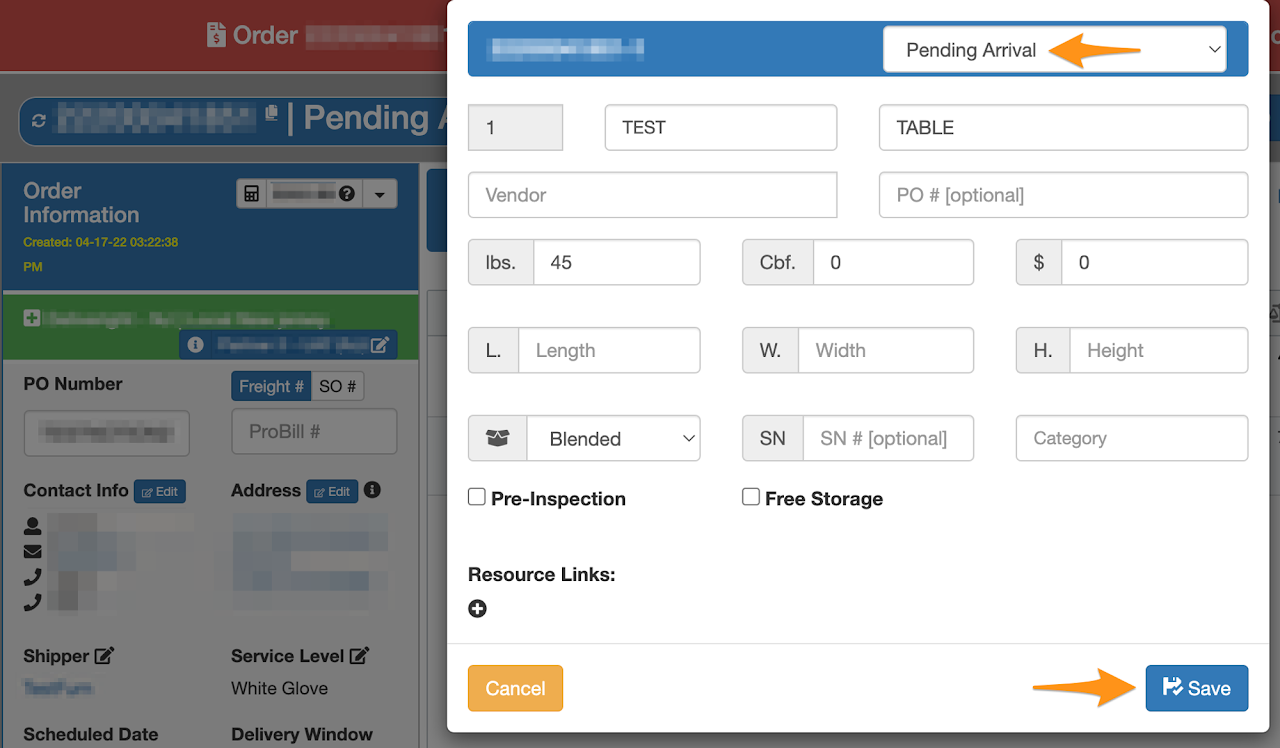1280x748 pixels.
Task: Expand the Order Information caret dropdown
Action: pos(380,195)
